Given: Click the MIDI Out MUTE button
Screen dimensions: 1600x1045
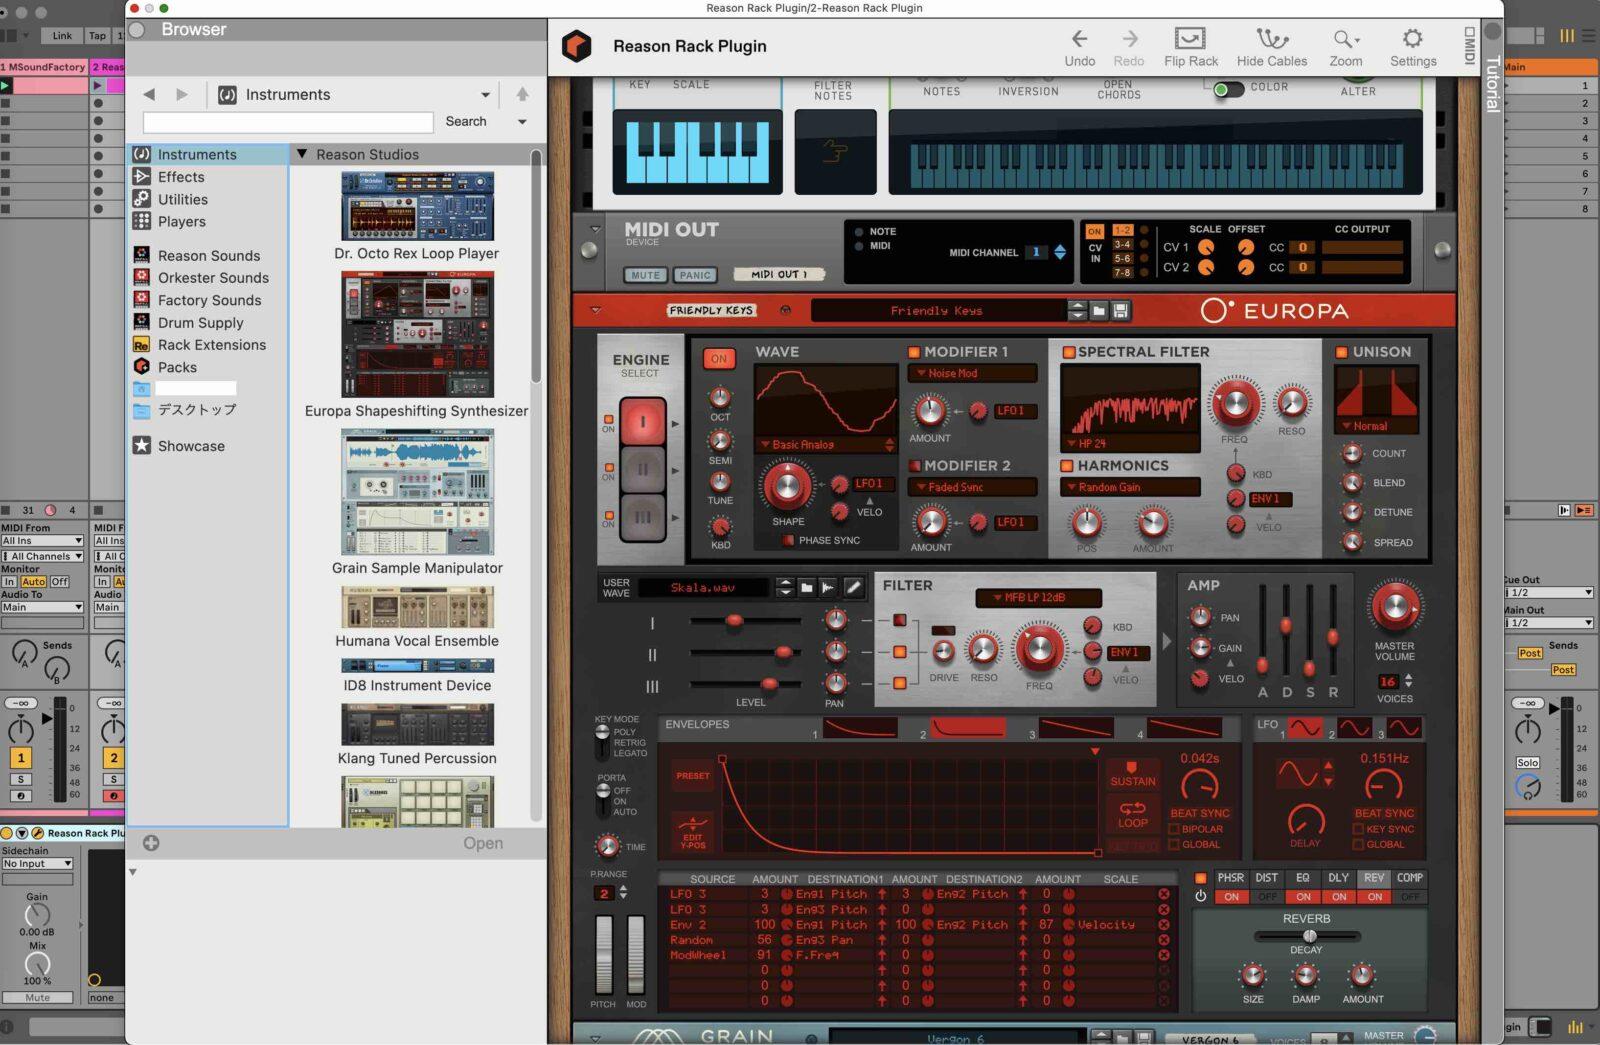Looking at the screenshot, I should 646,275.
